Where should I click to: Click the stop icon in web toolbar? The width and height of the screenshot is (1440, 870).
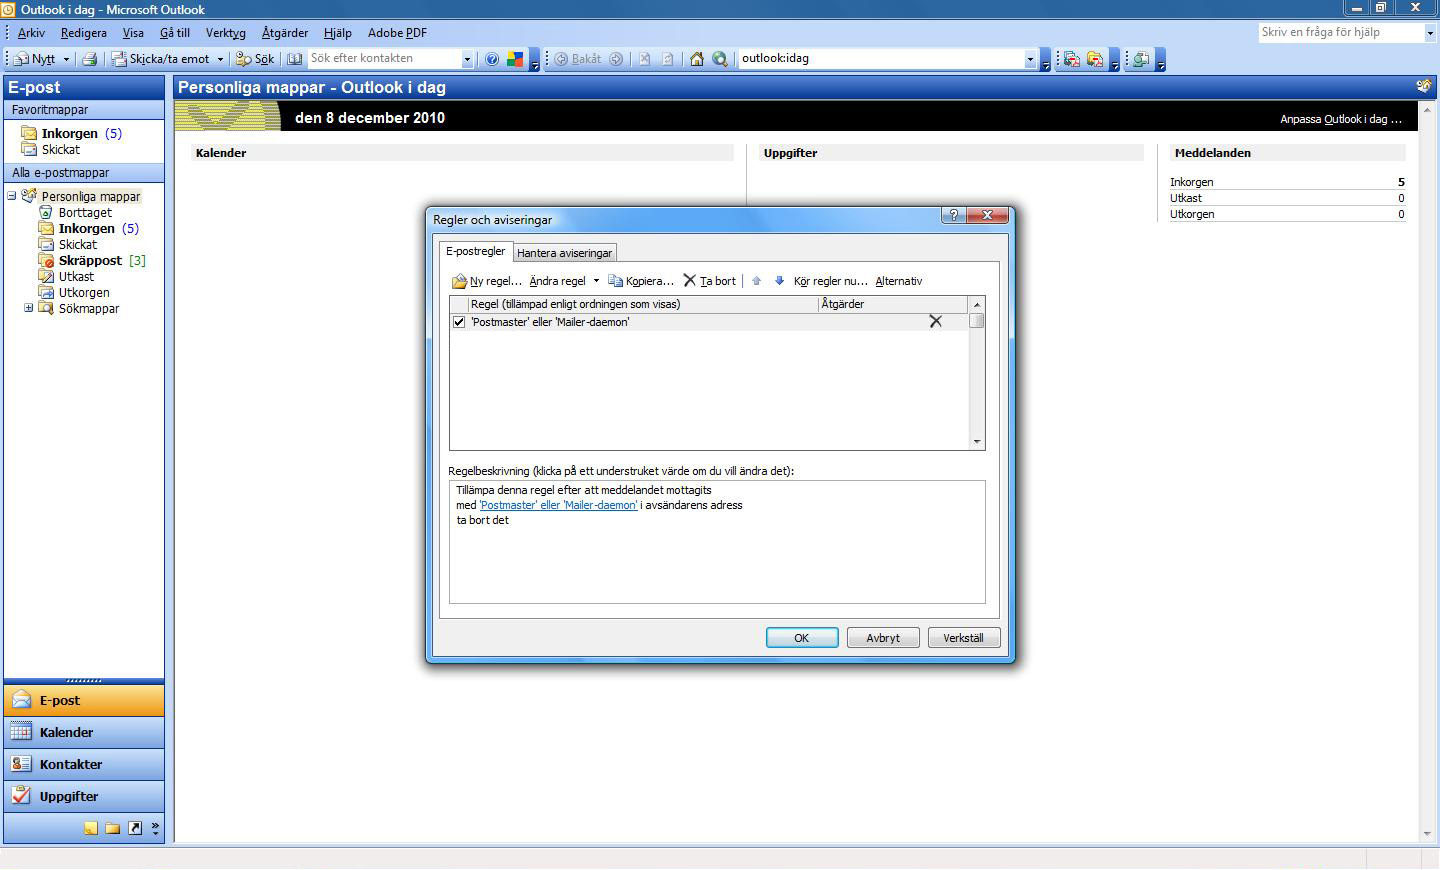645,59
